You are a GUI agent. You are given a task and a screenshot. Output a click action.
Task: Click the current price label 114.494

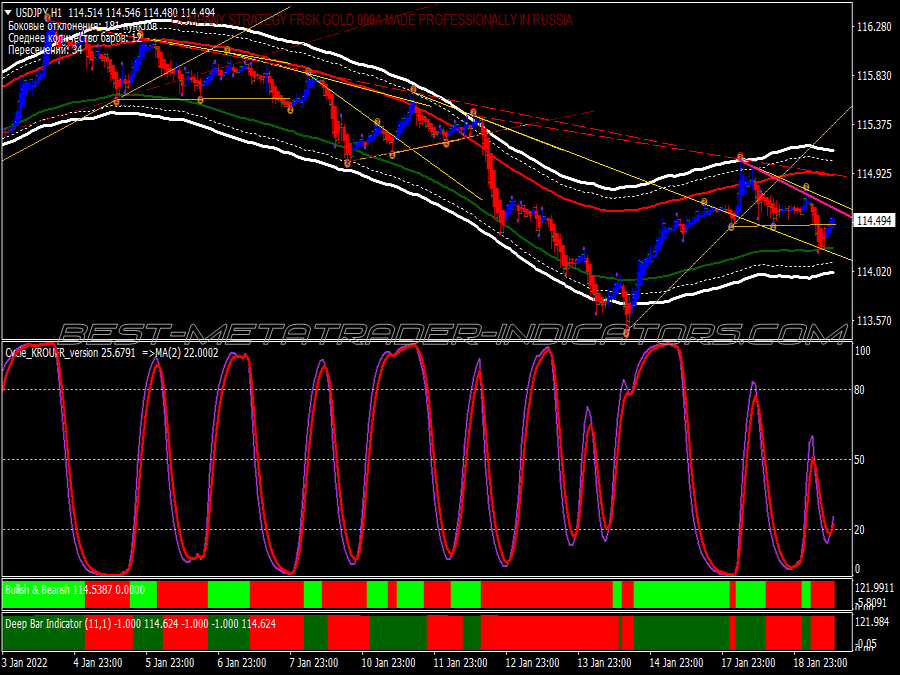tap(874, 220)
